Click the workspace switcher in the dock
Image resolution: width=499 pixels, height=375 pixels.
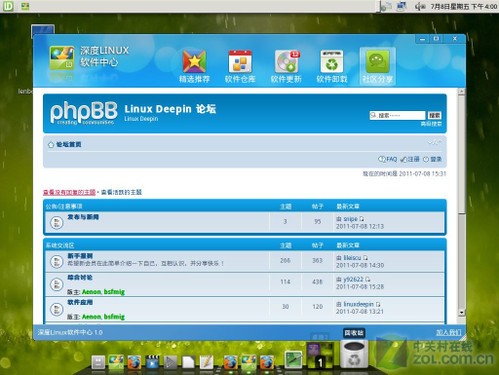click(x=320, y=355)
